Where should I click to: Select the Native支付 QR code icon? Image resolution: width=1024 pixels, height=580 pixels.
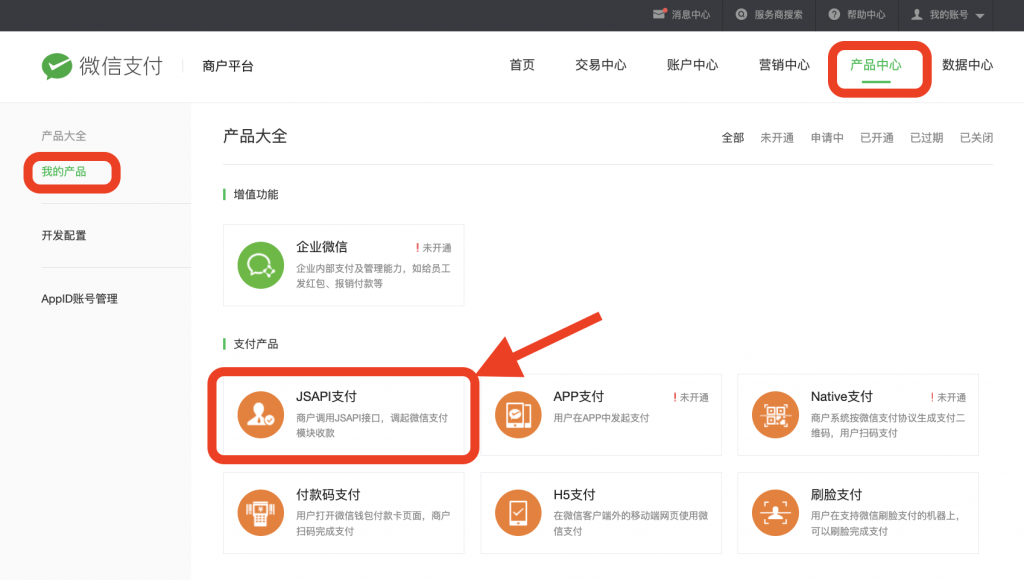775,413
